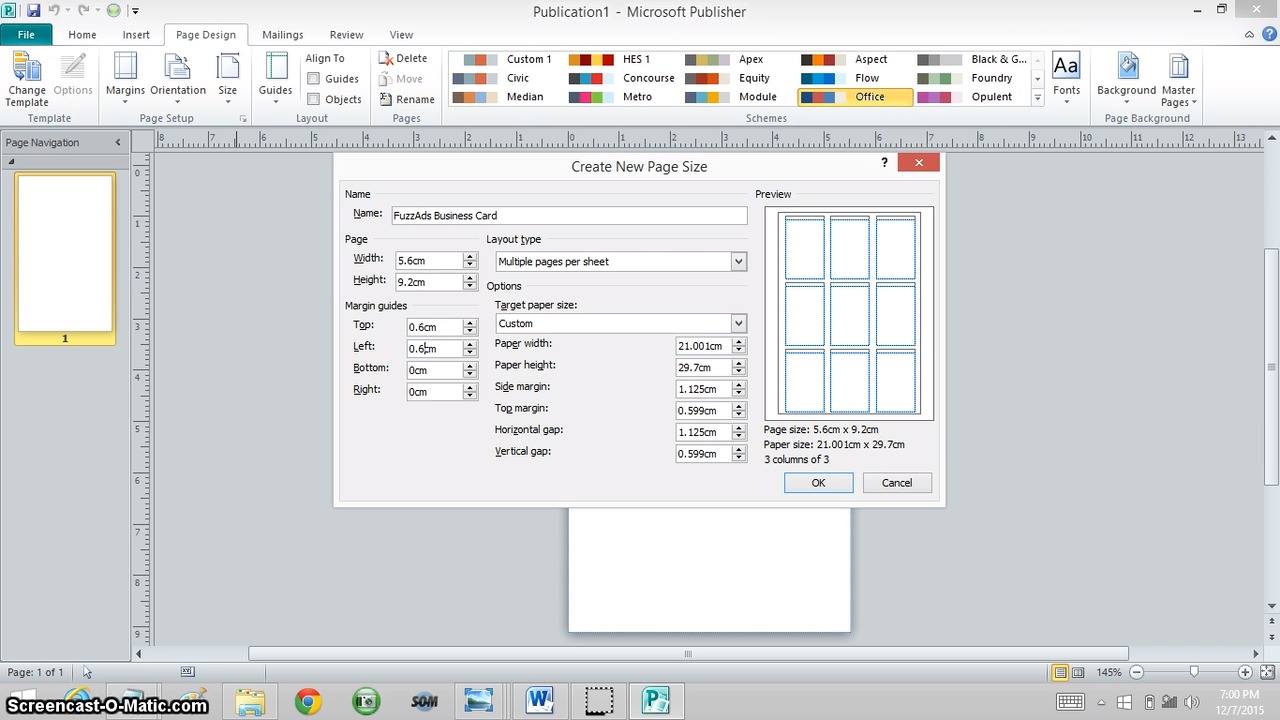Switch to two-page spread view icon
This screenshot has height=720, width=1280.
point(1078,672)
